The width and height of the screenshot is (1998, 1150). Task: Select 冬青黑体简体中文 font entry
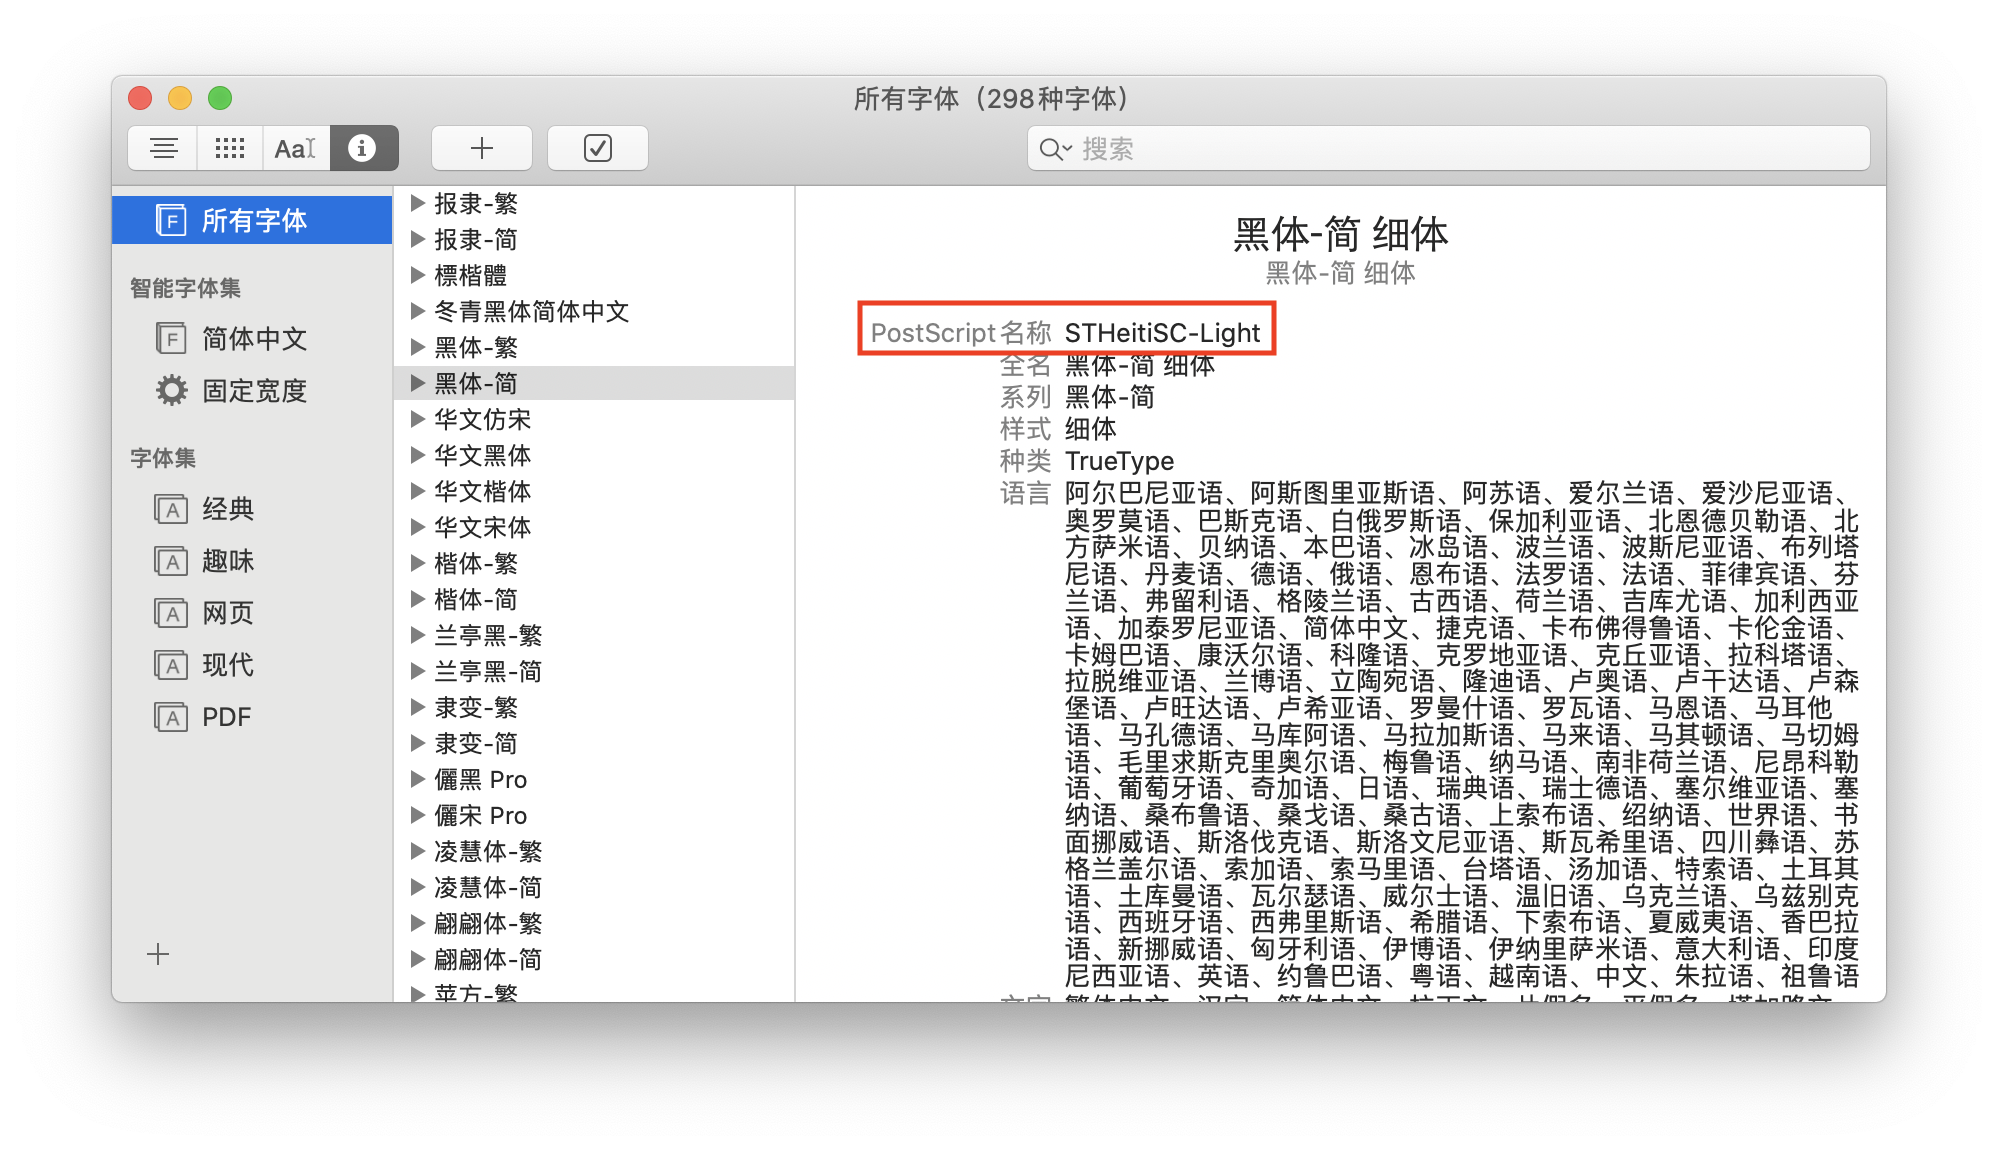click(x=531, y=311)
